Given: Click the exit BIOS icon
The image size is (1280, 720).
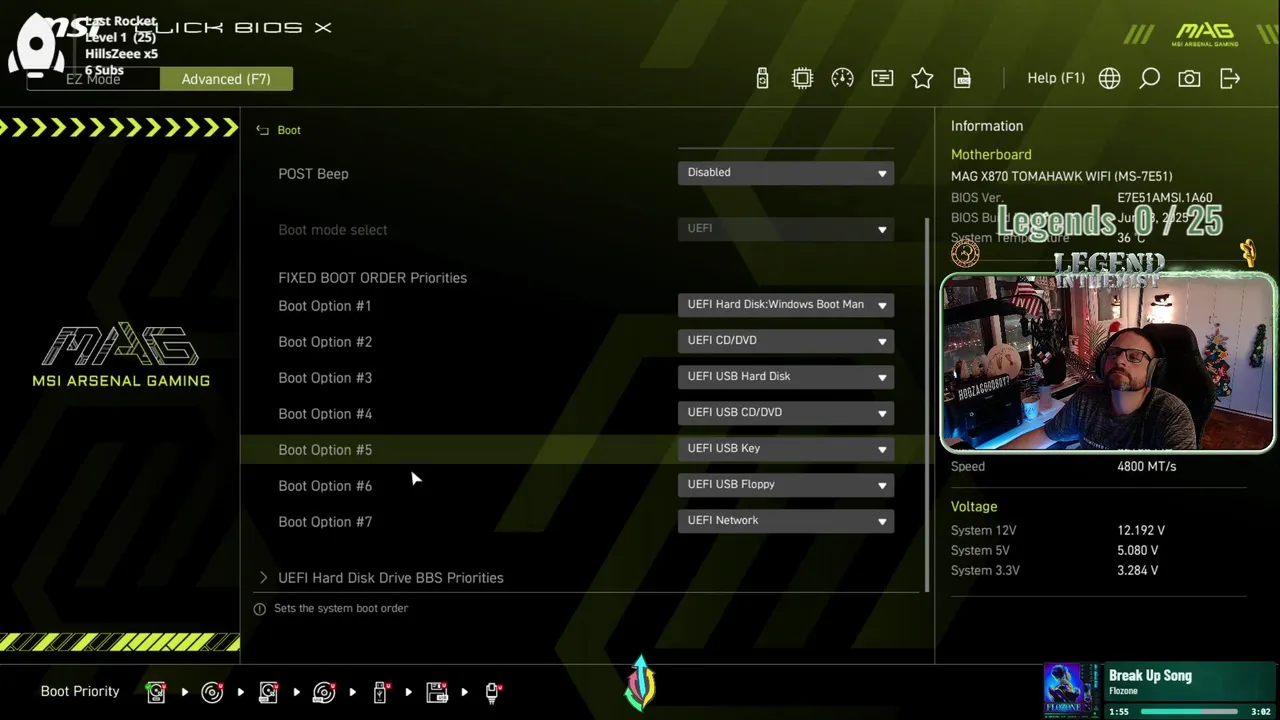Looking at the screenshot, I should (1230, 78).
